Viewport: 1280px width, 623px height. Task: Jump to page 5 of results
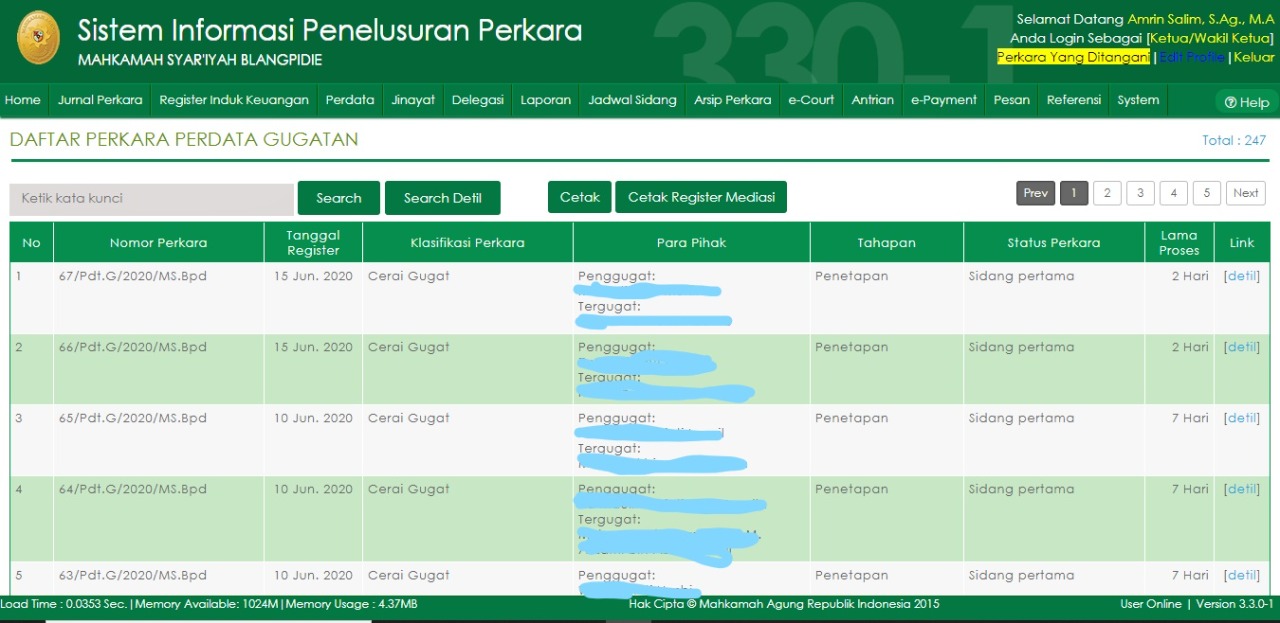click(1207, 193)
